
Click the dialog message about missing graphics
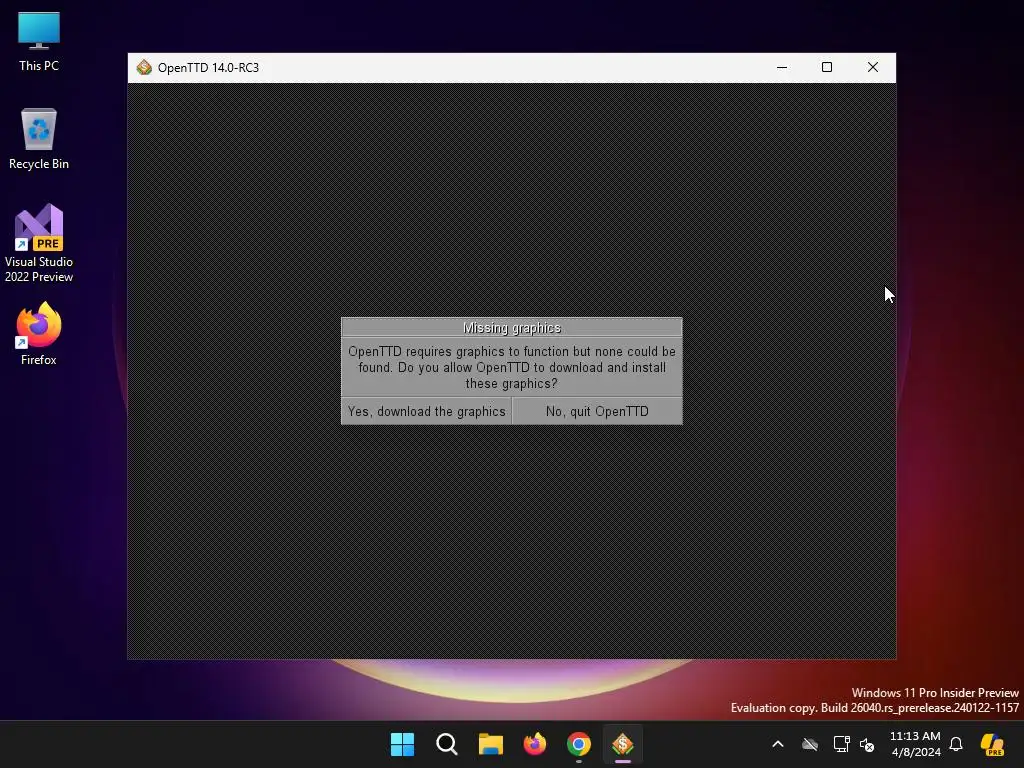point(512,368)
